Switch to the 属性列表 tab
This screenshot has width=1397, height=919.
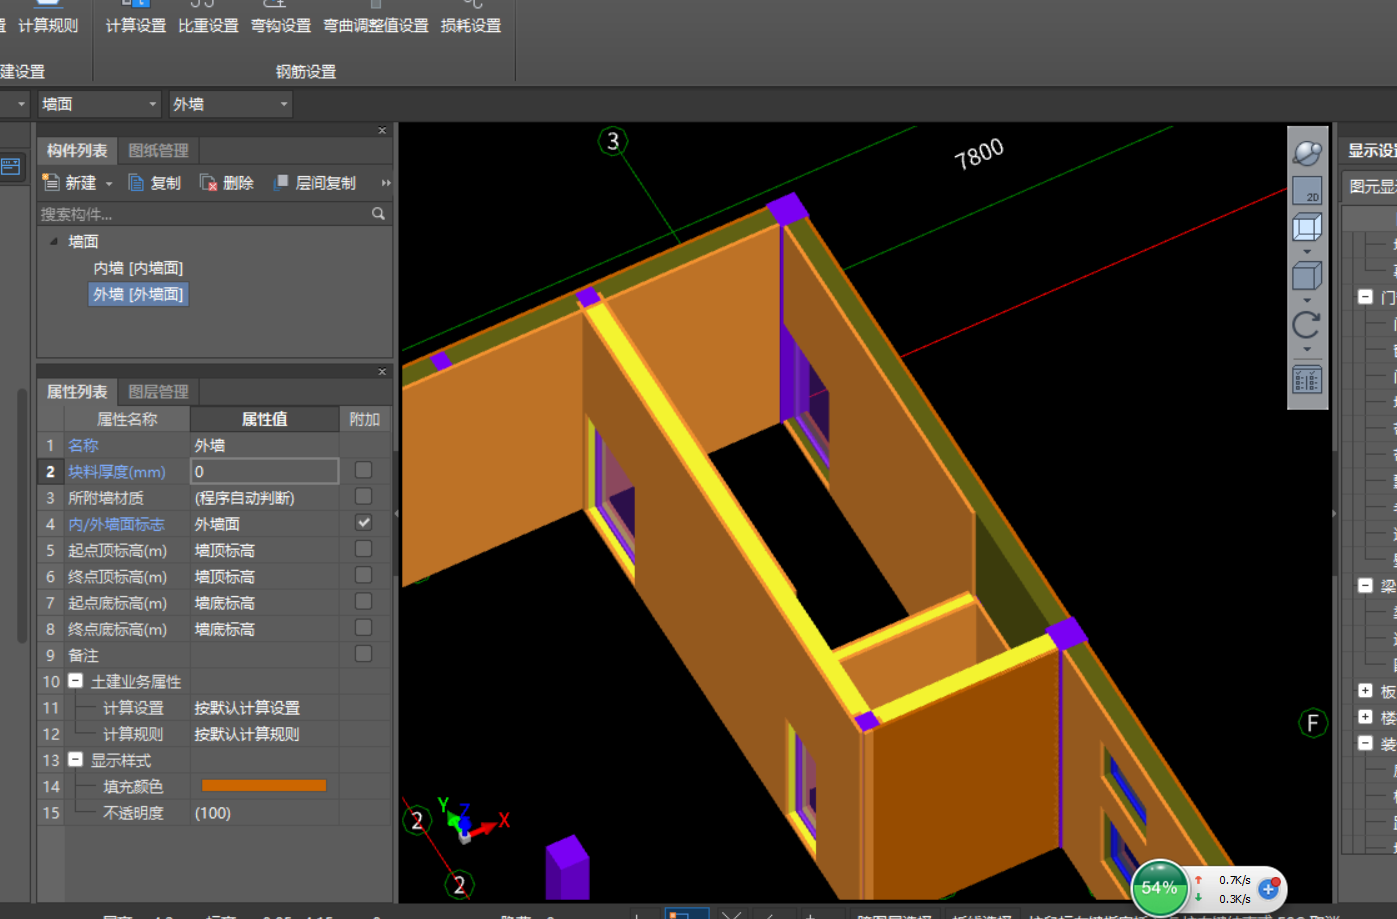77,391
